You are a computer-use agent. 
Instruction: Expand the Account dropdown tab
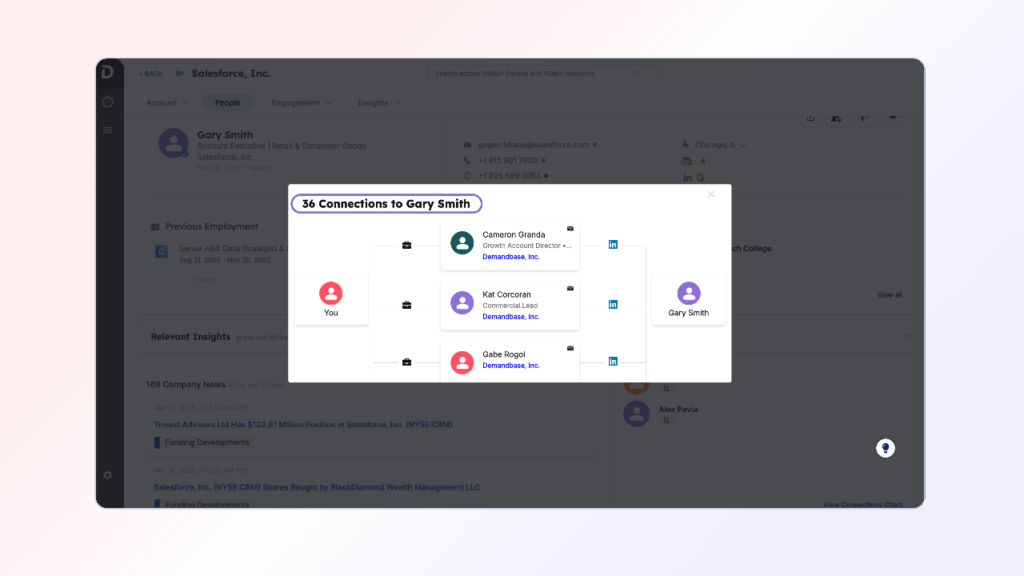point(167,103)
